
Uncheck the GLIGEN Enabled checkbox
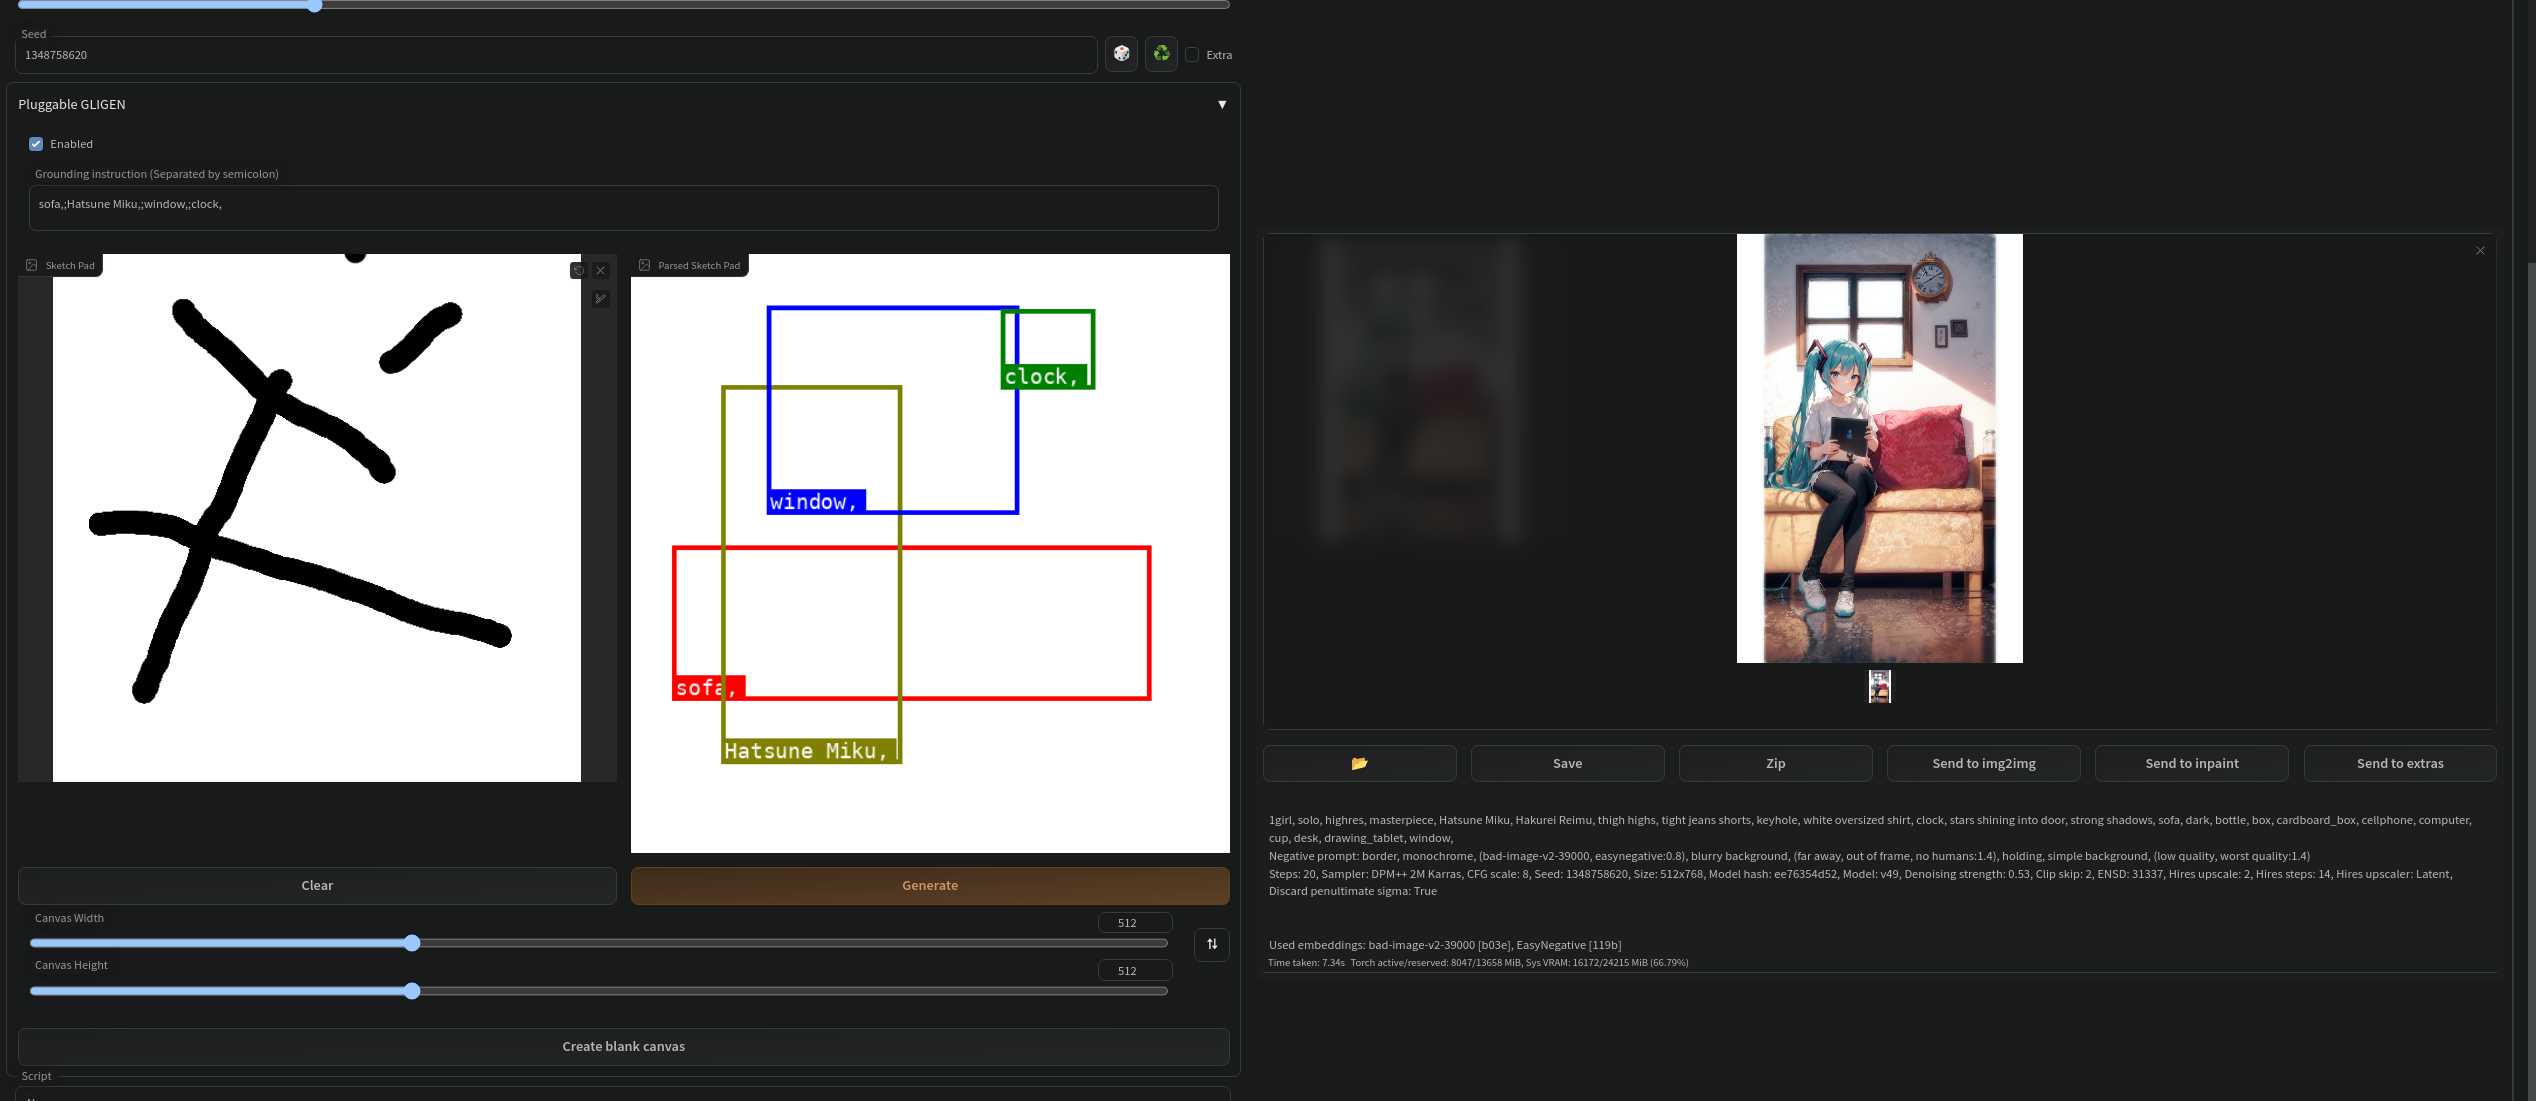pos(36,144)
